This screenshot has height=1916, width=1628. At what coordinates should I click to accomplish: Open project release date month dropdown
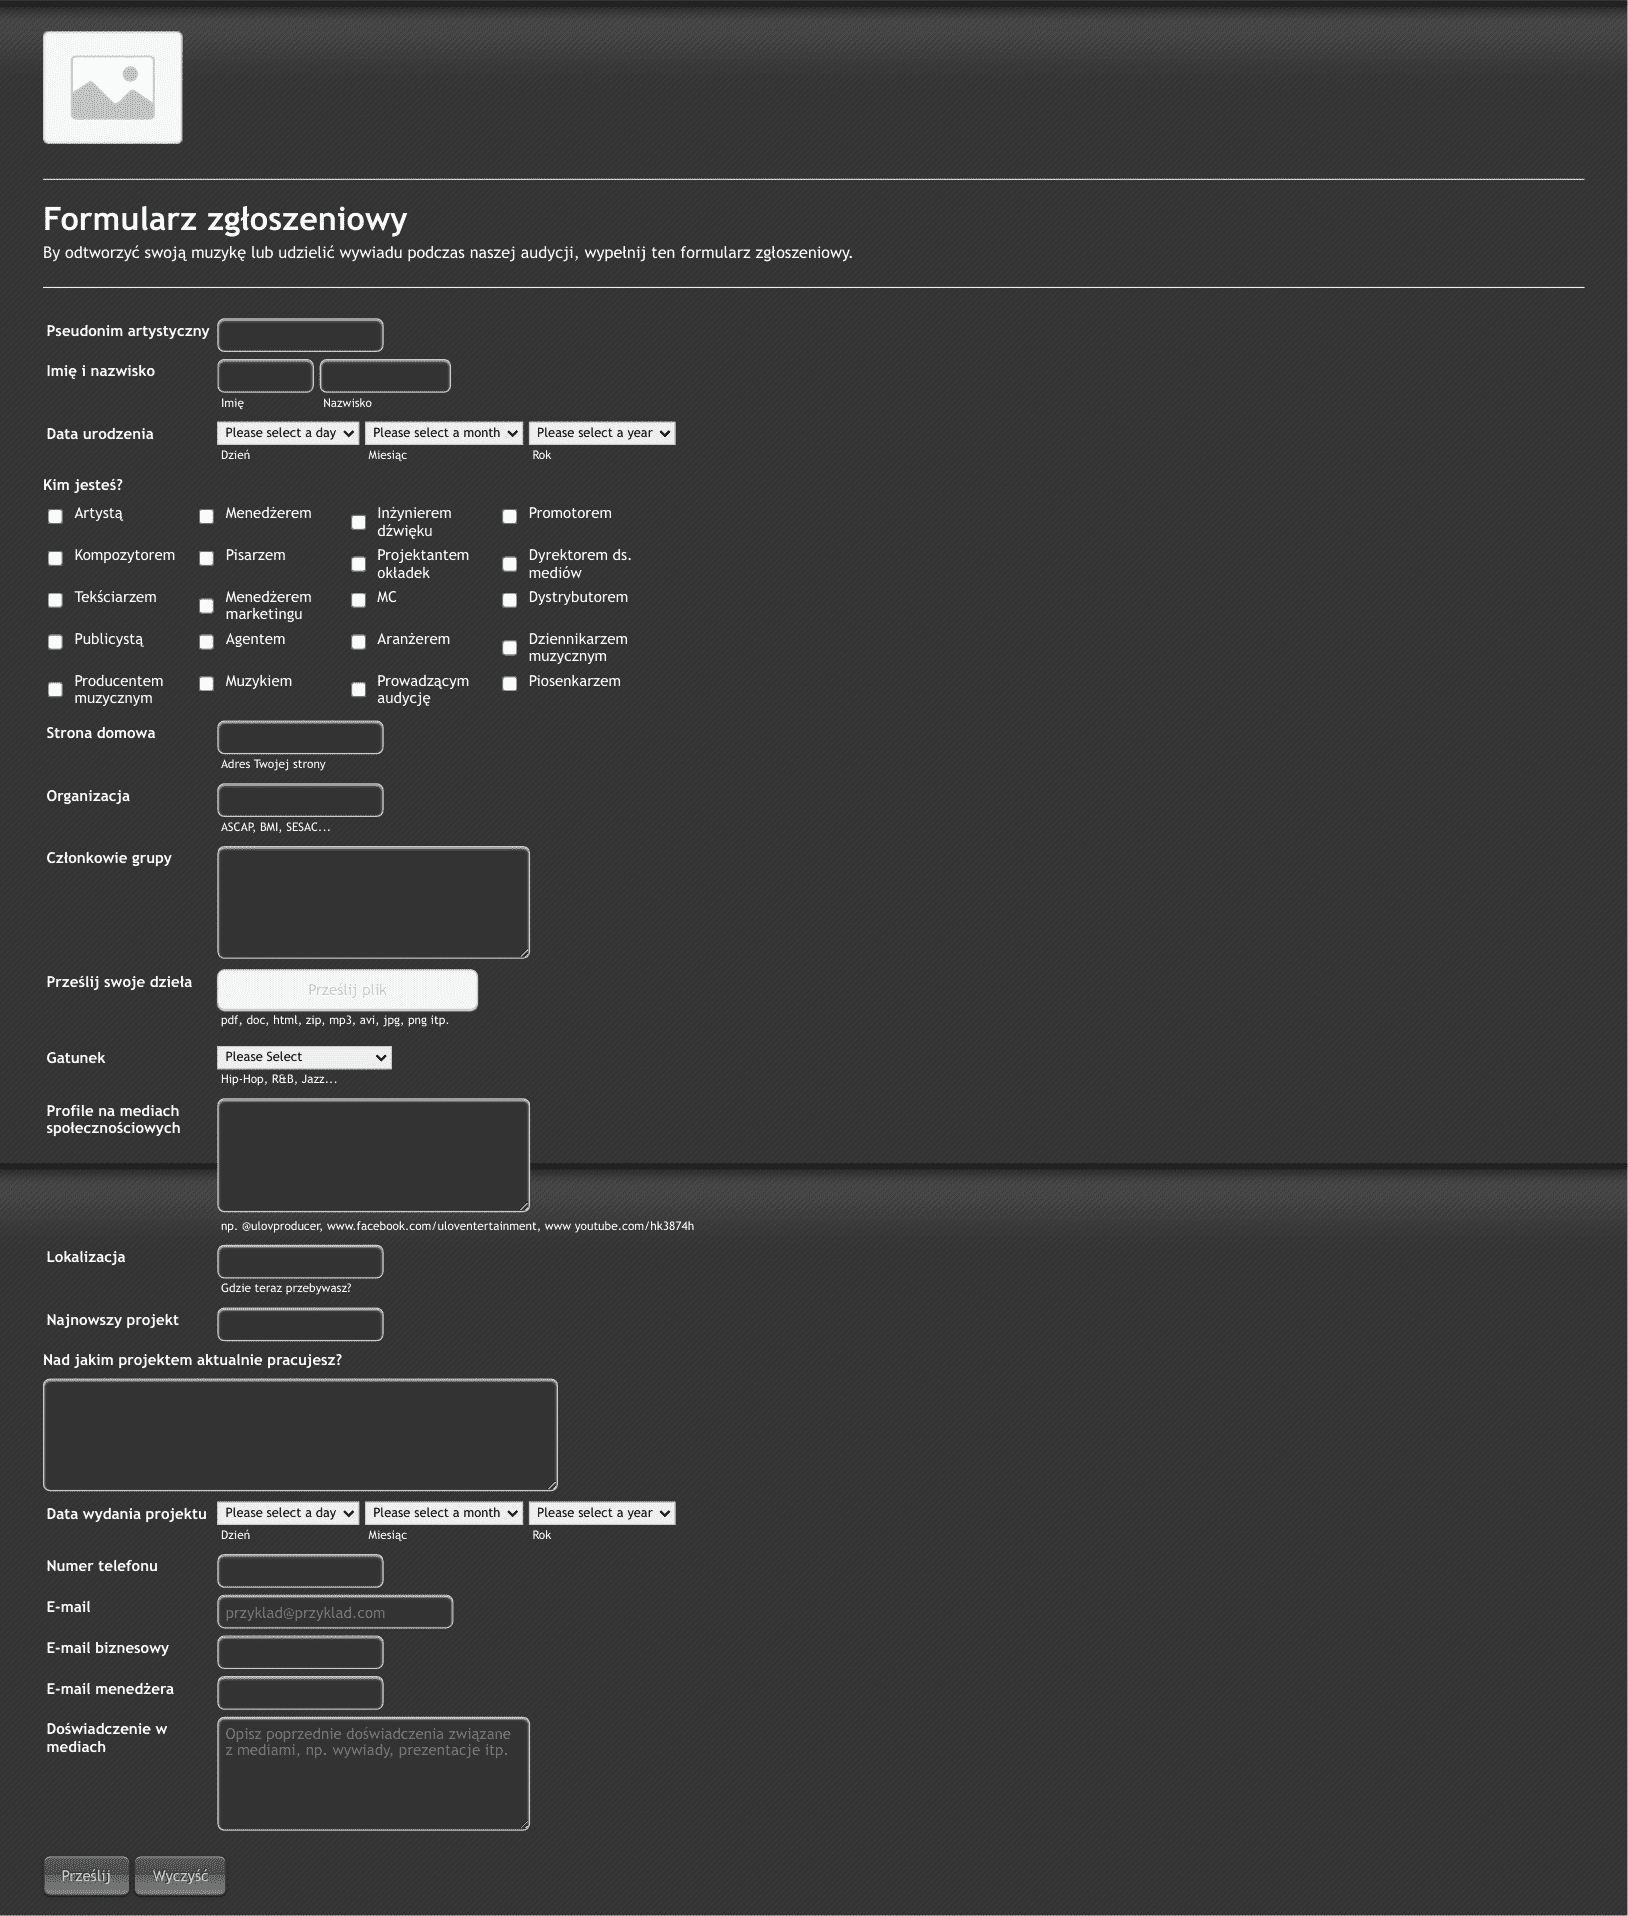(x=444, y=1513)
